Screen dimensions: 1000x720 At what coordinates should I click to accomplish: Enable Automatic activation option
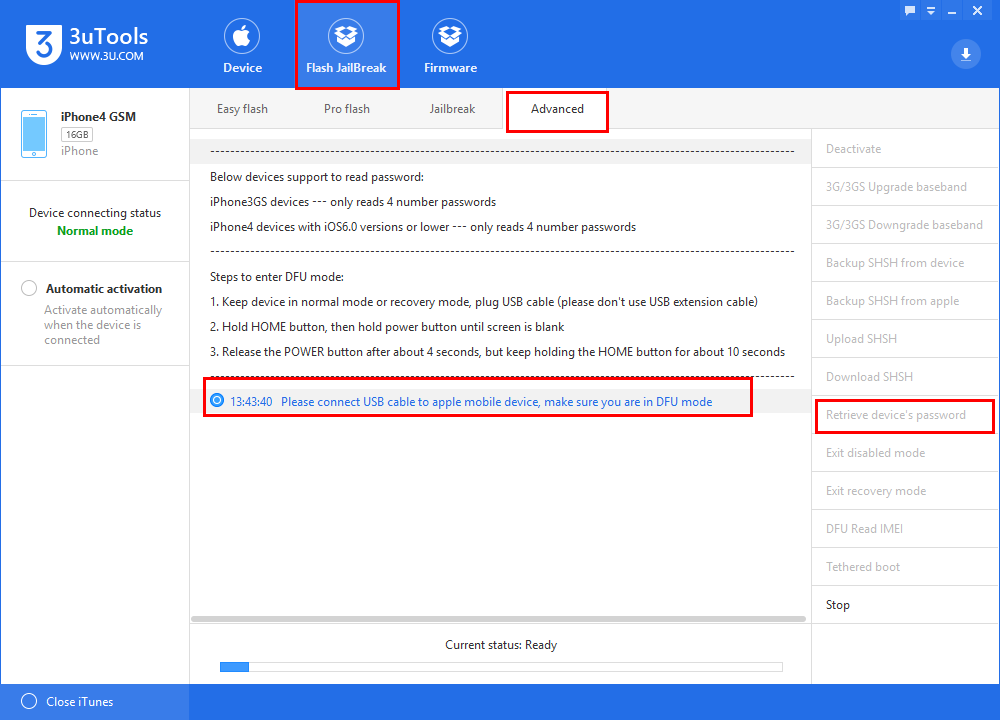(x=29, y=289)
